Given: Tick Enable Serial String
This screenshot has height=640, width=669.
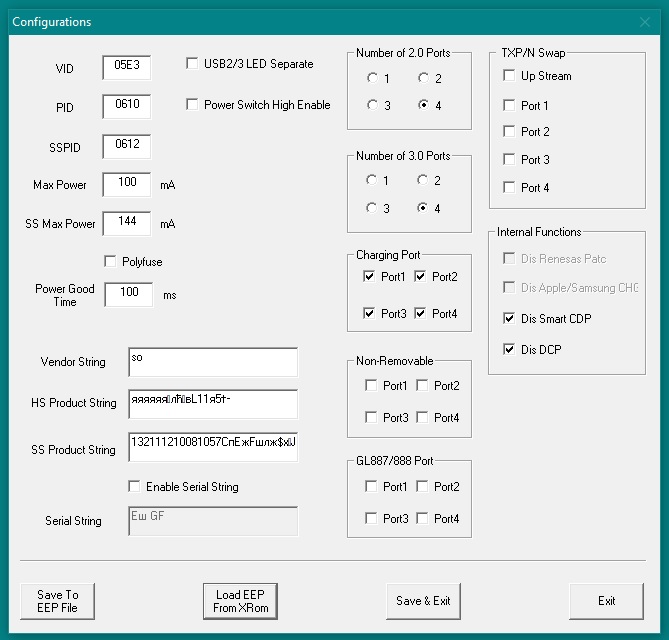Looking at the screenshot, I should (x=135, y=487).
